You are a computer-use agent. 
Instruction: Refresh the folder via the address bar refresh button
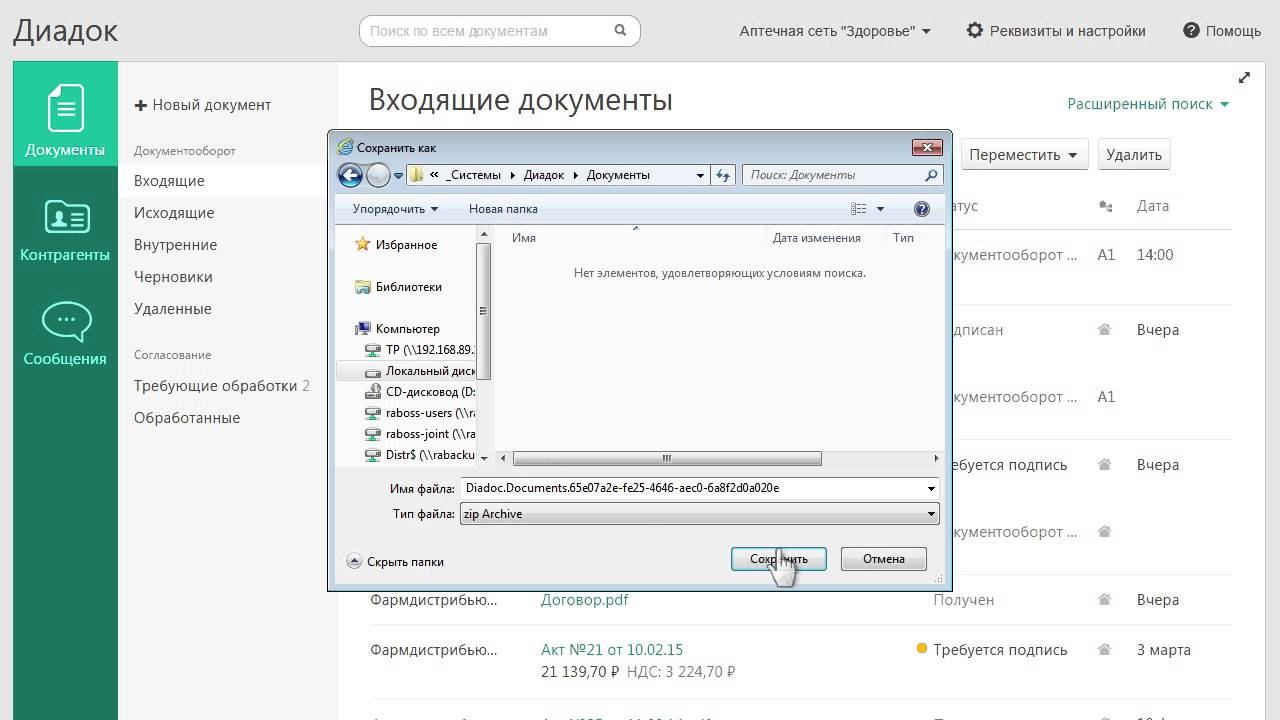pyautogui.click(x=724, y=175)
